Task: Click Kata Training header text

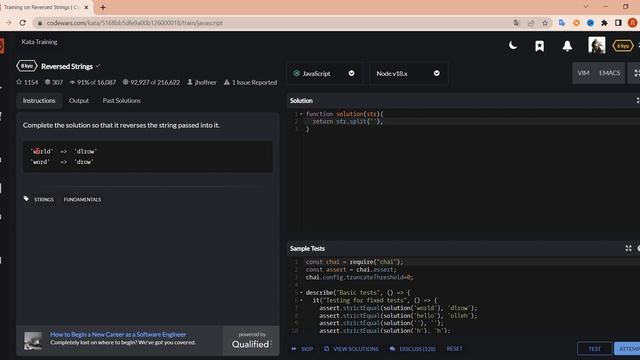Action: [40, 42]
